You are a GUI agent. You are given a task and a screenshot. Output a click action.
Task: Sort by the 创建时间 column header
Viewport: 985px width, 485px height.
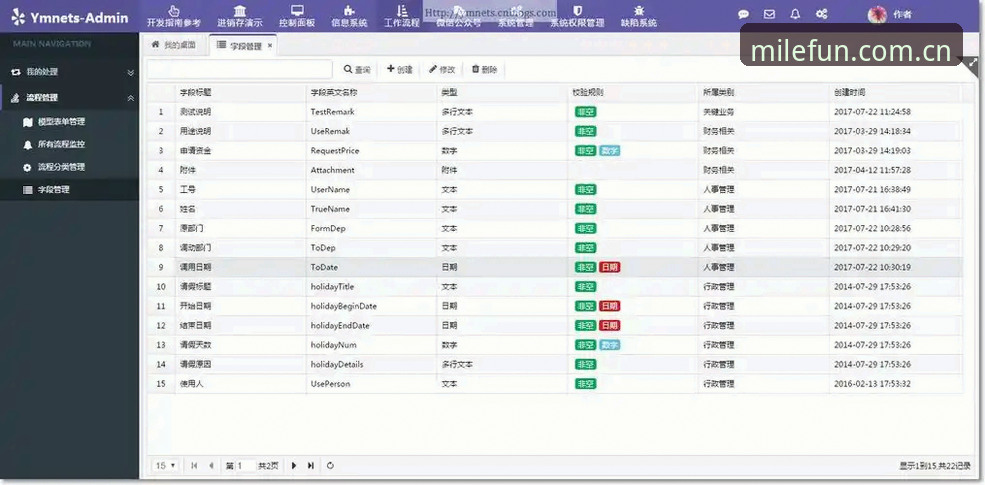tap(895, 92)
